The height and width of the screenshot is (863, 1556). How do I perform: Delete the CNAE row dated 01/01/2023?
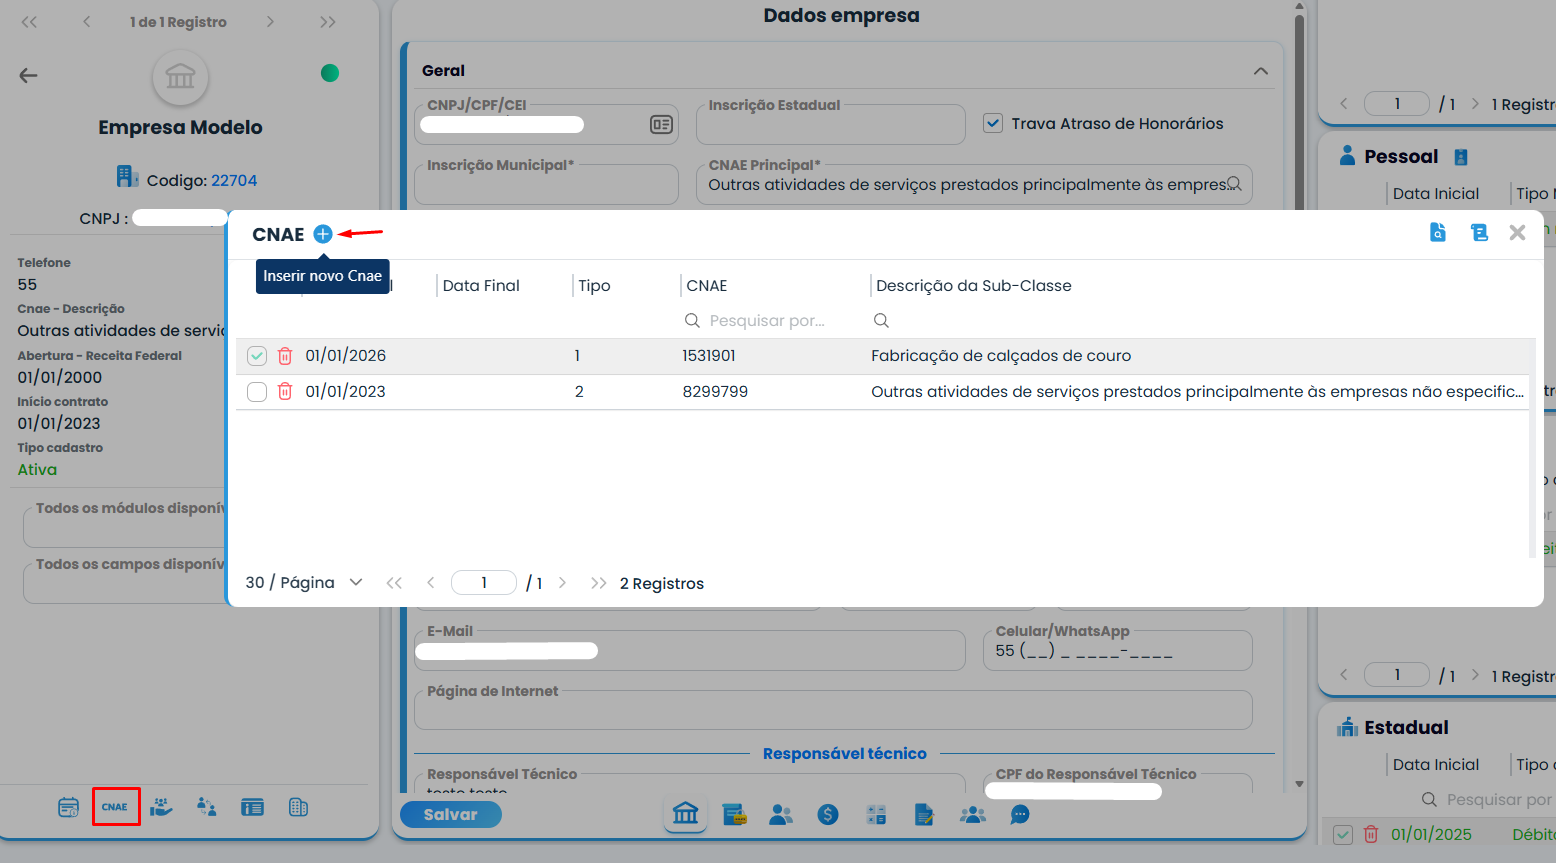285,392
